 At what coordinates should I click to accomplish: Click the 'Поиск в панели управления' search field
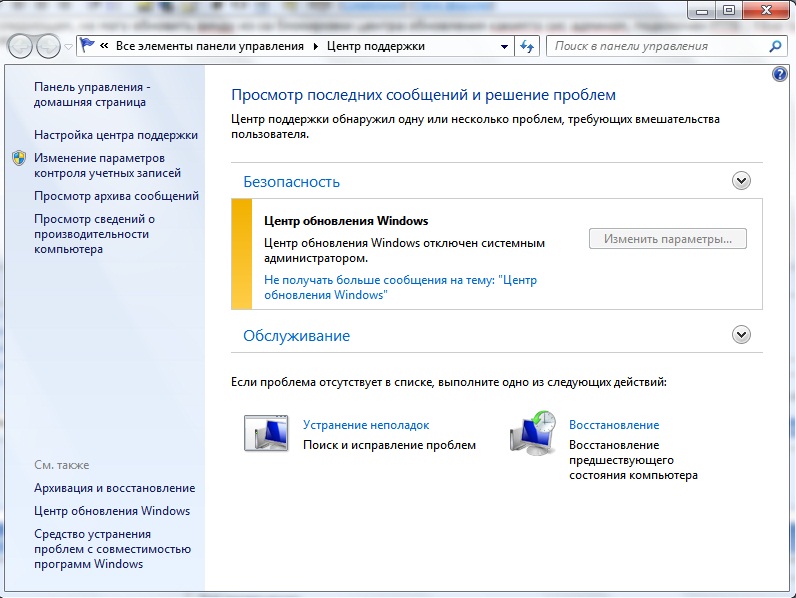pyautogui.click(x=655, y=46)
